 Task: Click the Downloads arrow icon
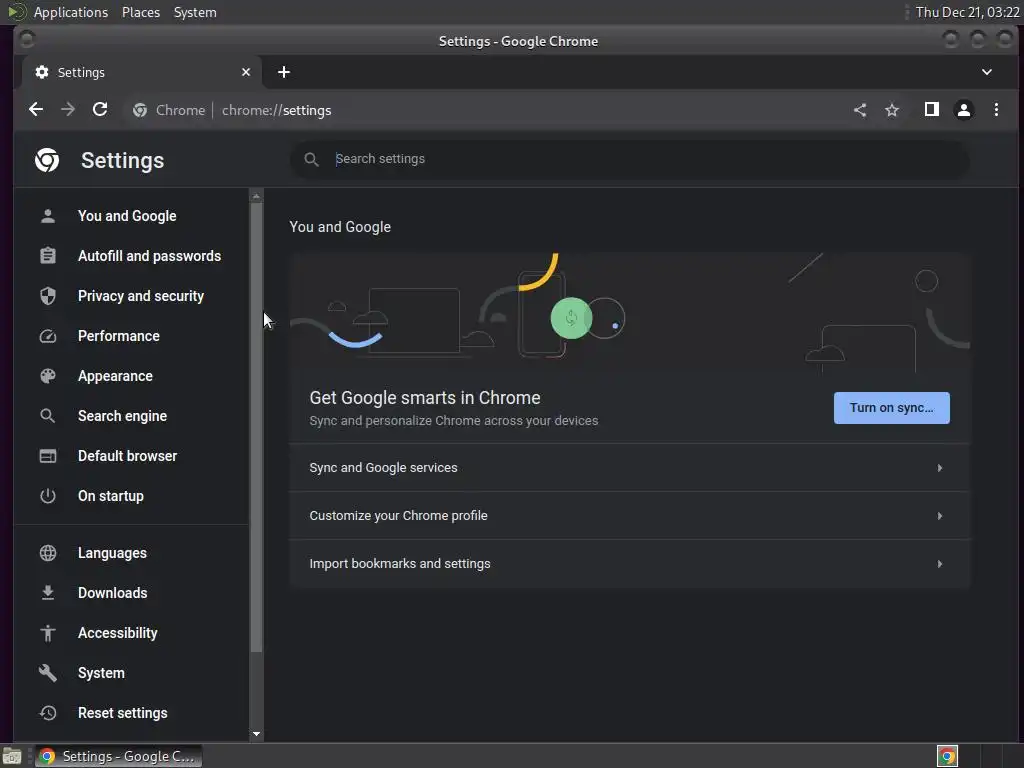click(x=48, y=592)
